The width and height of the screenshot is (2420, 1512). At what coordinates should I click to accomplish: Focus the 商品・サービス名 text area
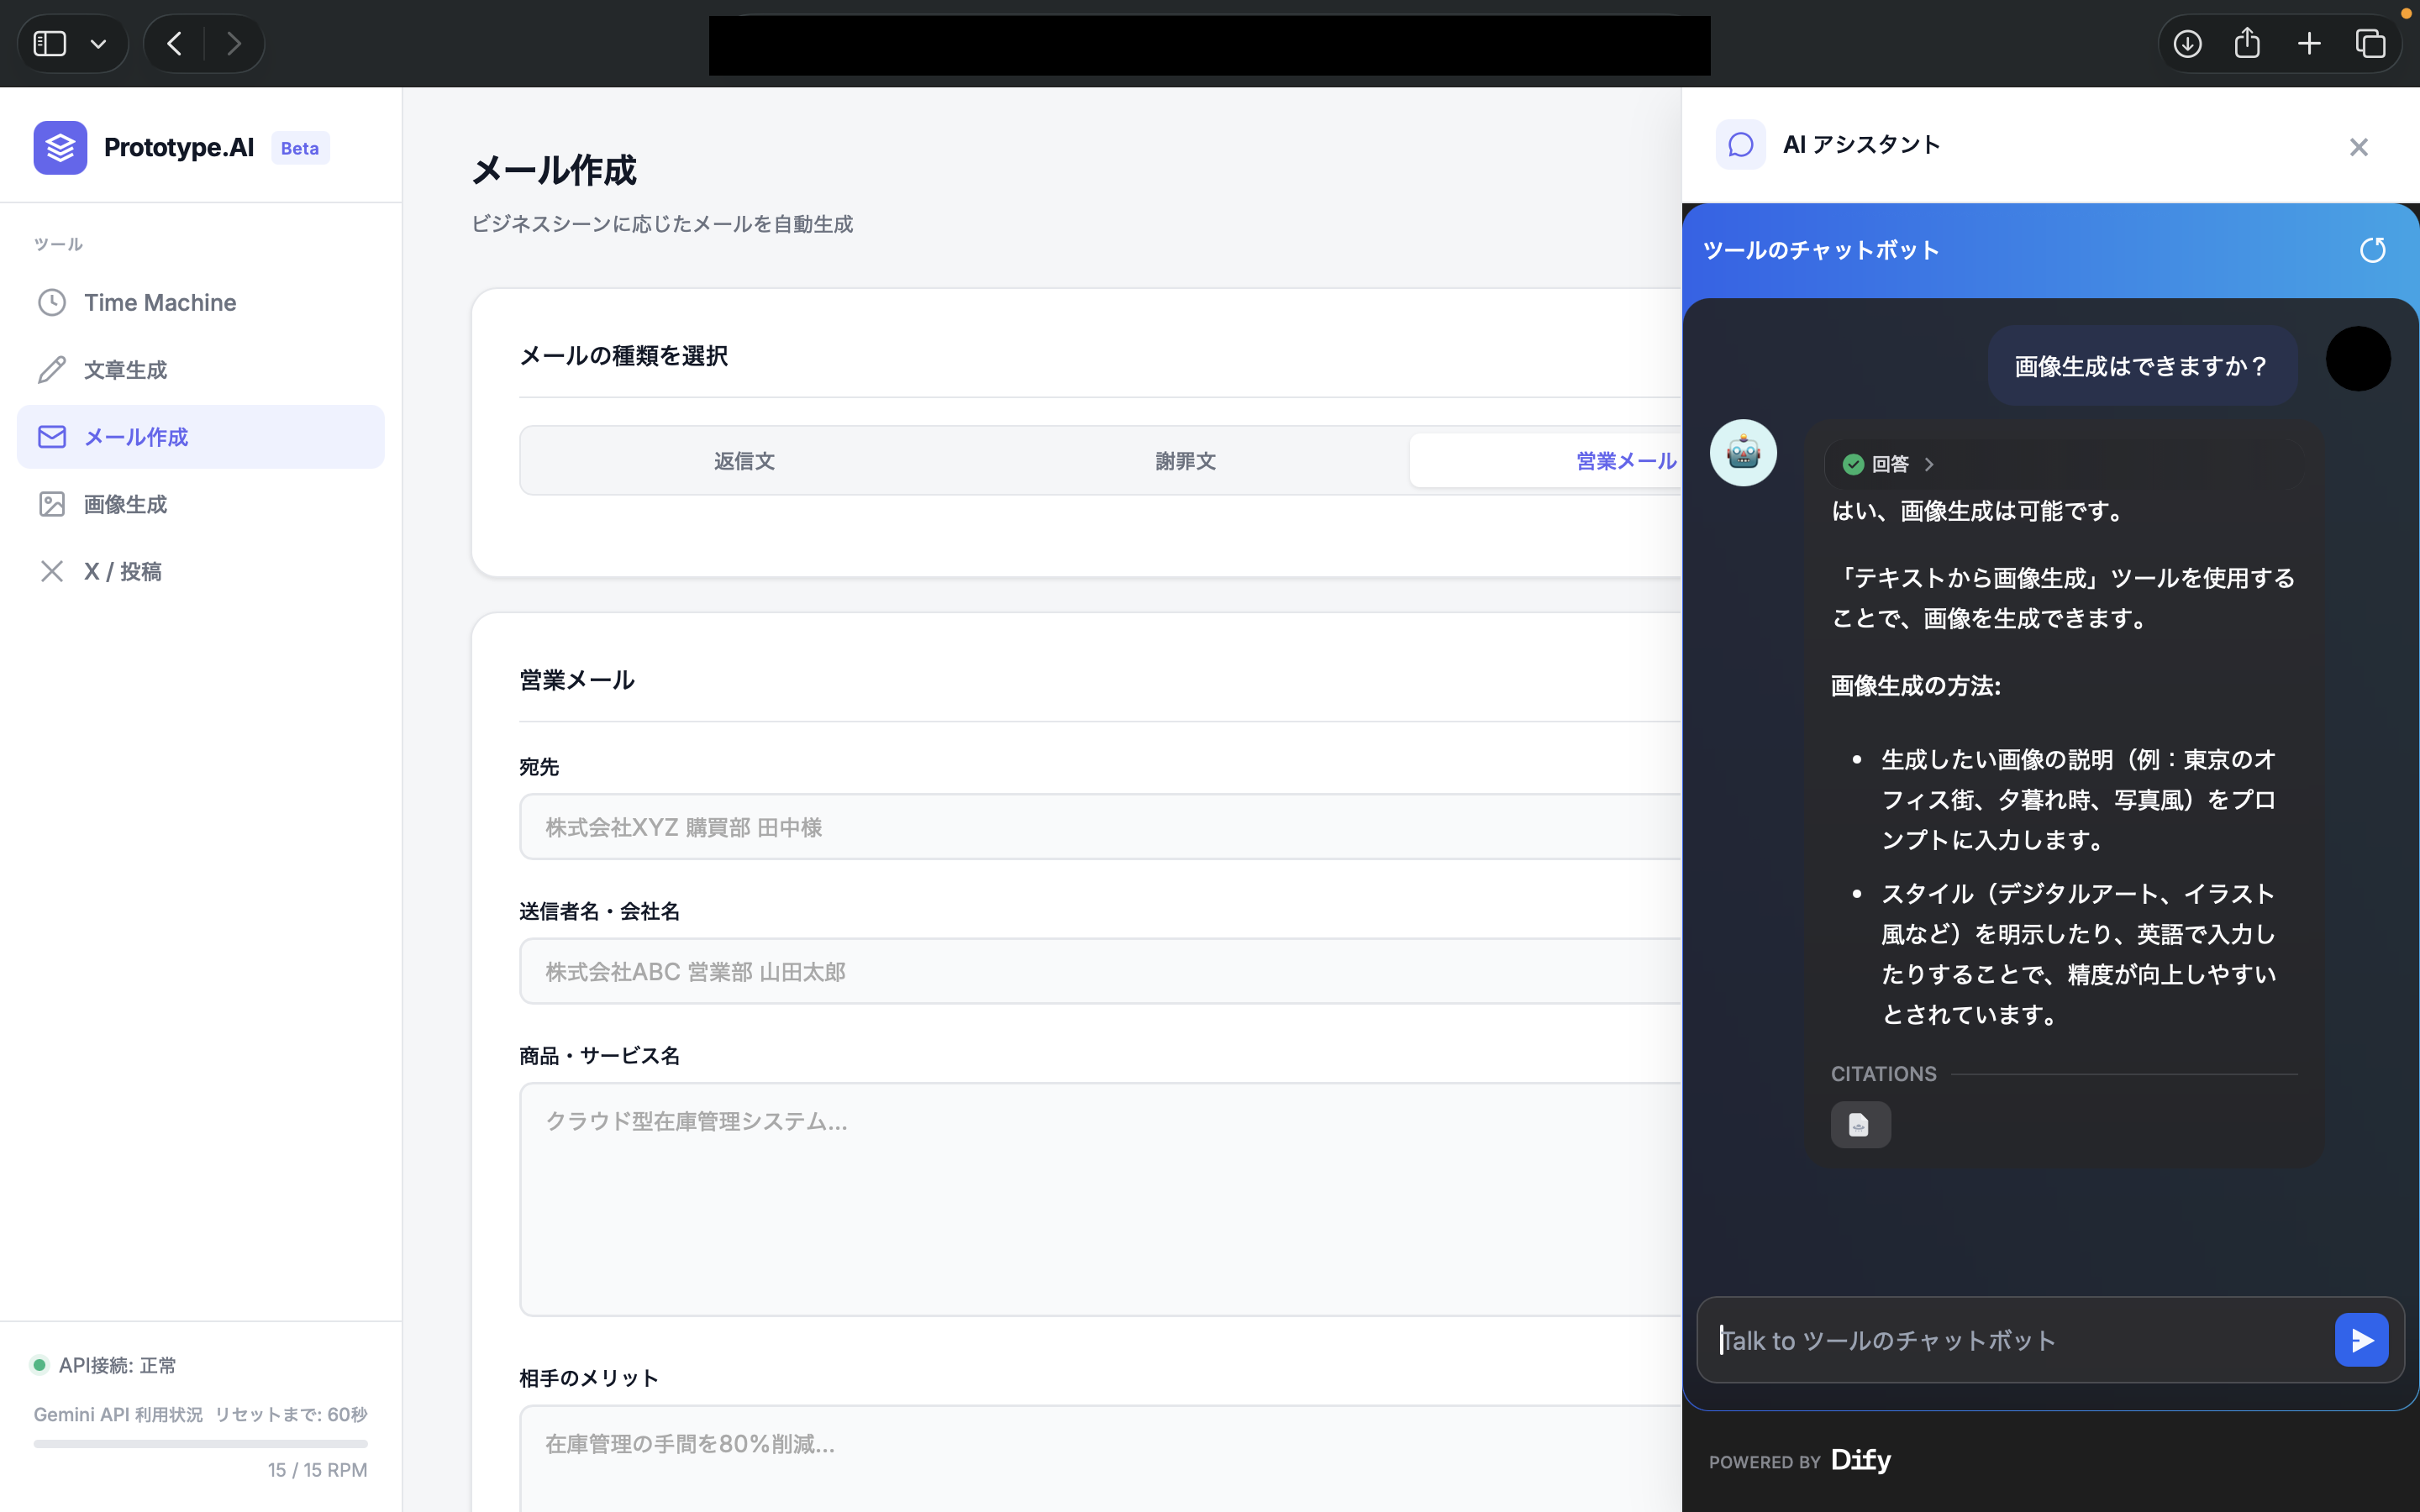point(1100,1199)
